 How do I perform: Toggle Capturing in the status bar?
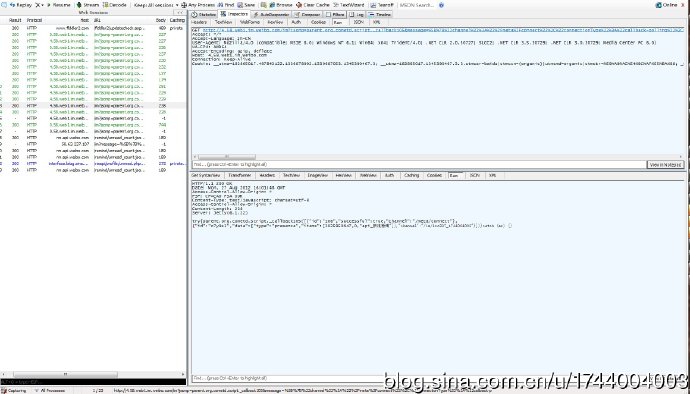[14, 390]
